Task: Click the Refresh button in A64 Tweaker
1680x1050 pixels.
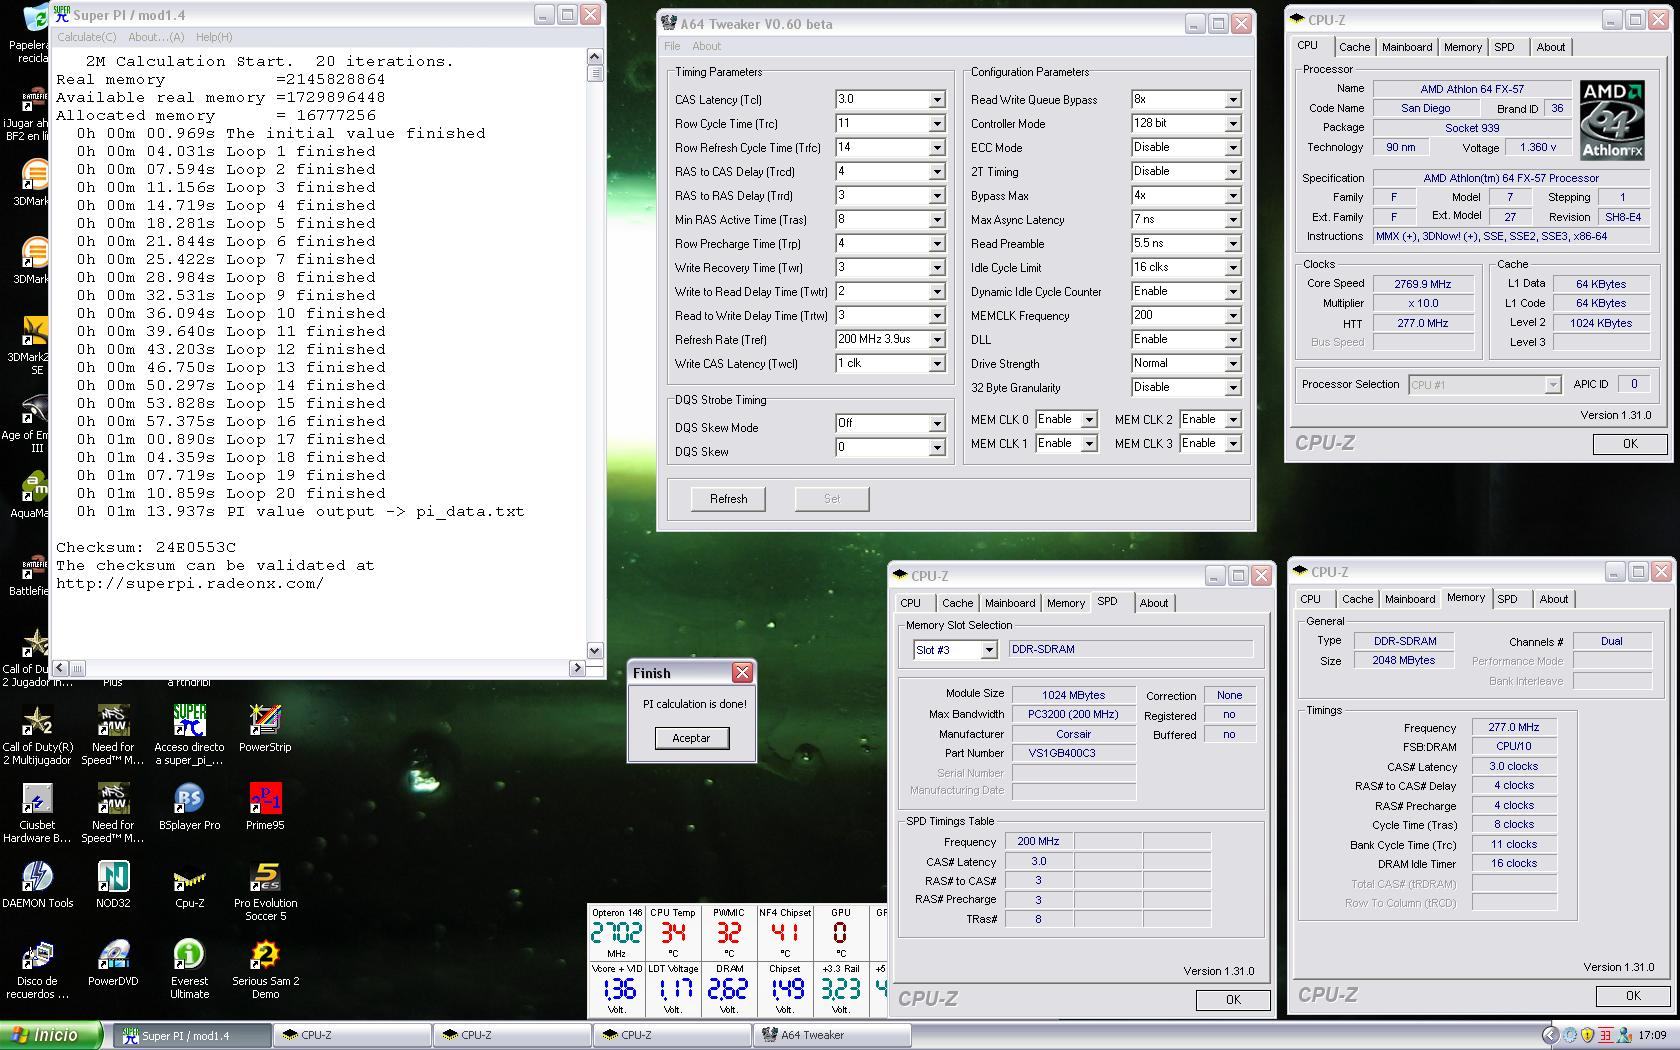Action: pyautogui.click(x=728, y=499)
